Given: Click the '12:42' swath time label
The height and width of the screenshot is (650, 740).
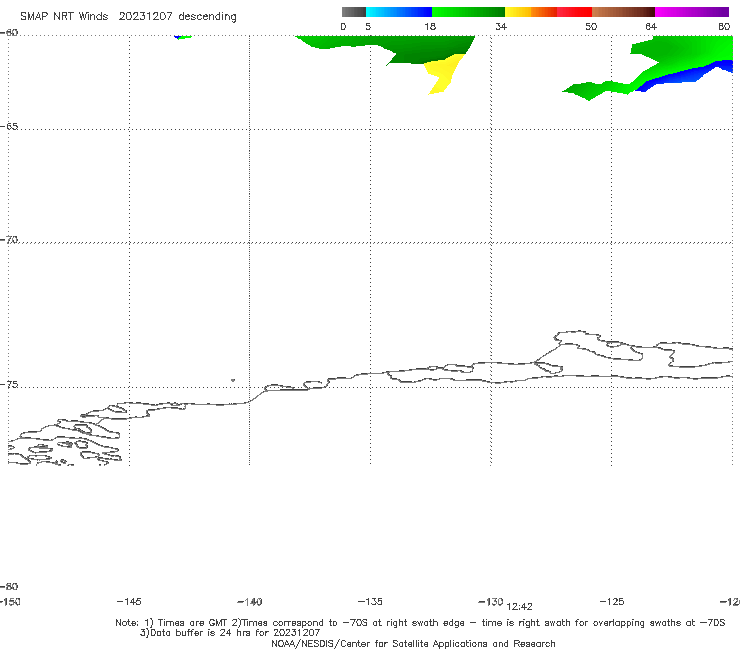Looking at the screenshot, I should click(519, 607).
